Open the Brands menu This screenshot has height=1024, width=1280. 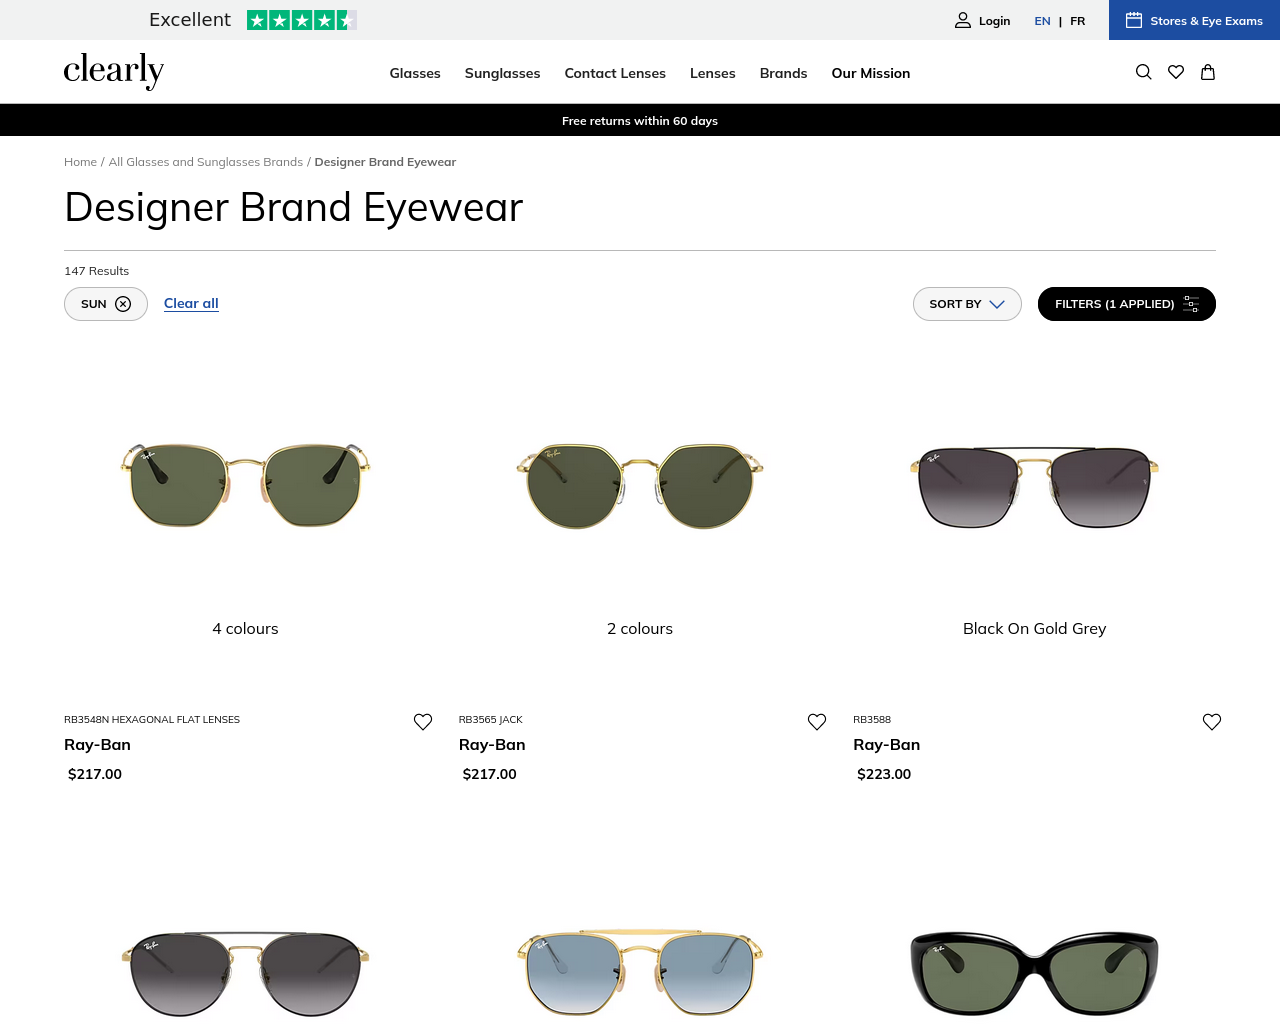(x=783, y=73)
